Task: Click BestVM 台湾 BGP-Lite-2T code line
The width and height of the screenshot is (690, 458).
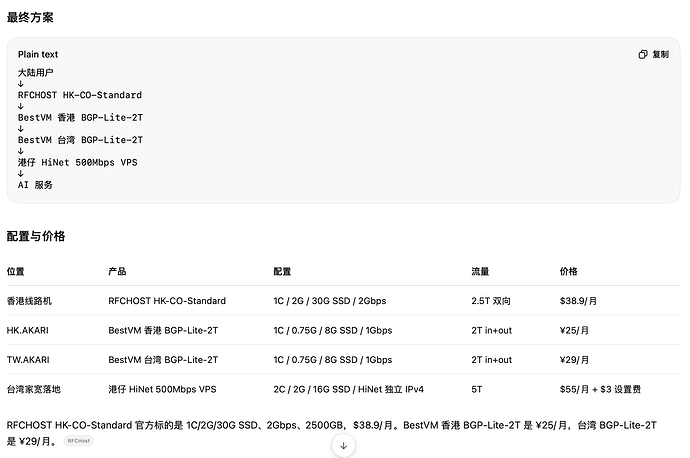Action: point(81,140)
